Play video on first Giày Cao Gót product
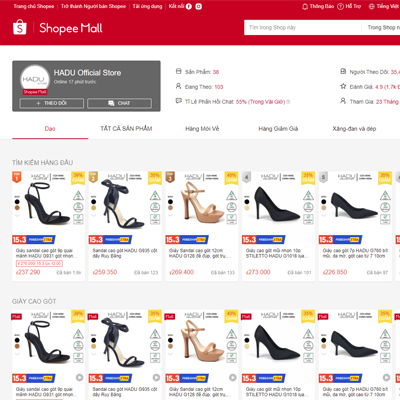400x400 pixels. pos(79,377)
